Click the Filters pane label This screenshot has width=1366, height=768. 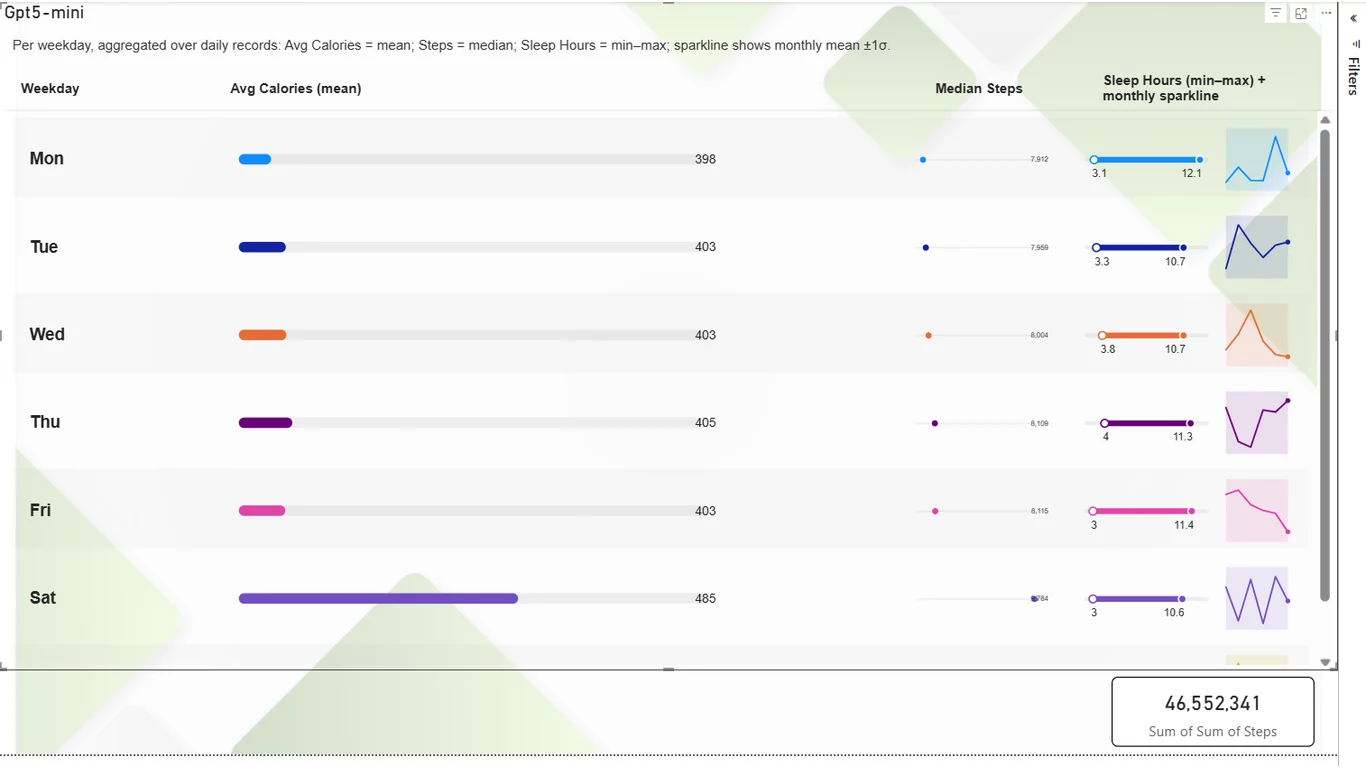(1354, 76)
